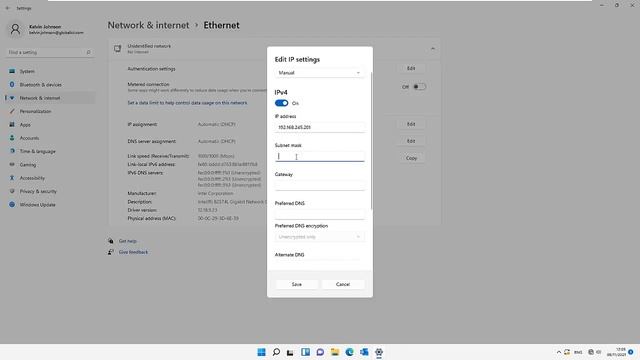Open Microsoft Edge on taskbar

(x=349, y=352)
